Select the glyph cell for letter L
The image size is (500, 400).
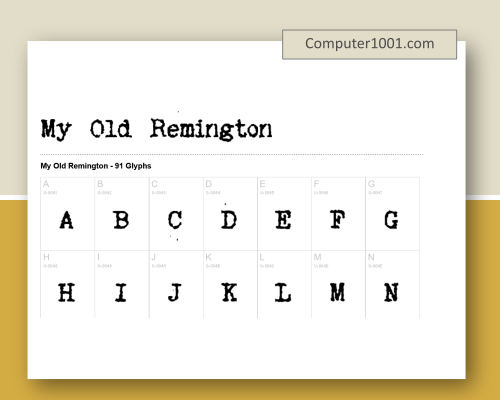[x=284, y=284]
